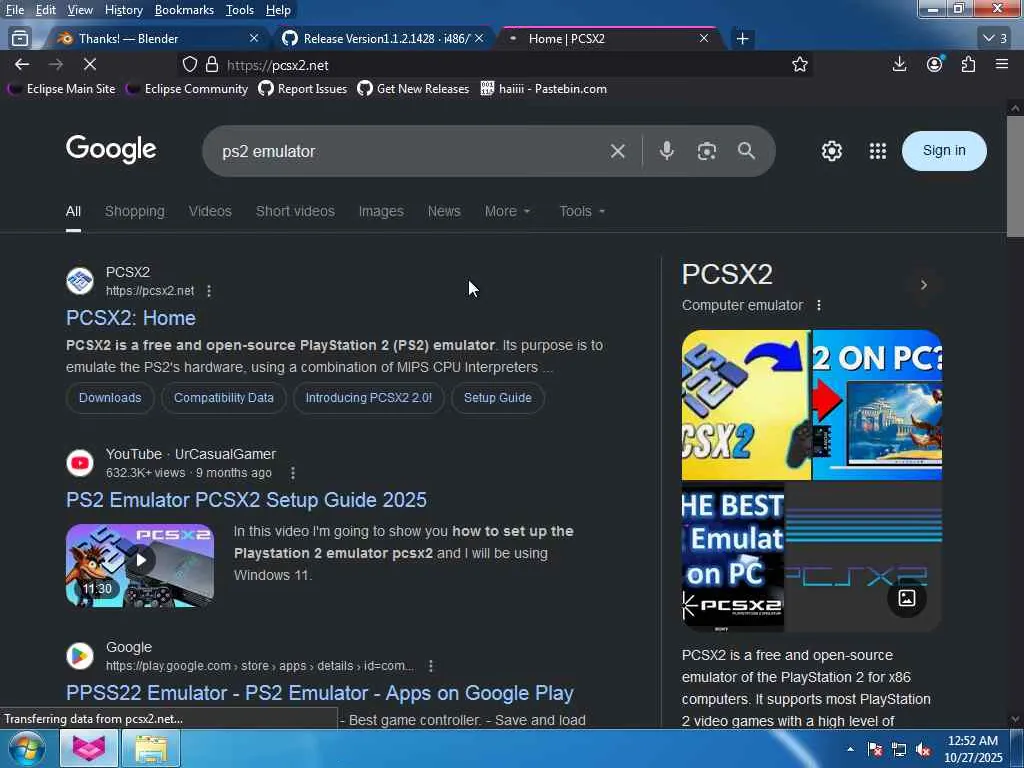The width and height of the screenshot is (1024, 768).
Task: Open the History menu
Action: click(123, 10)
